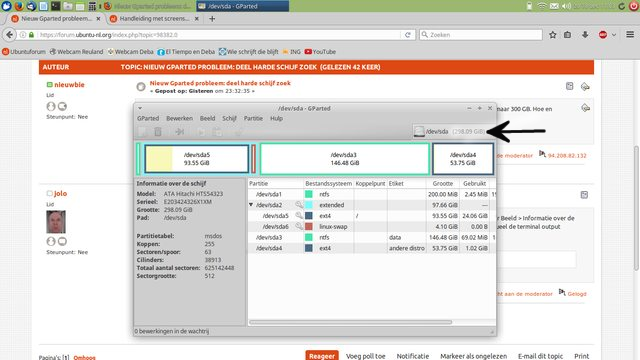The height and width of the screenshot is (360, 640).
Task: Click the Zoeken search field
Action: [481, 35]
